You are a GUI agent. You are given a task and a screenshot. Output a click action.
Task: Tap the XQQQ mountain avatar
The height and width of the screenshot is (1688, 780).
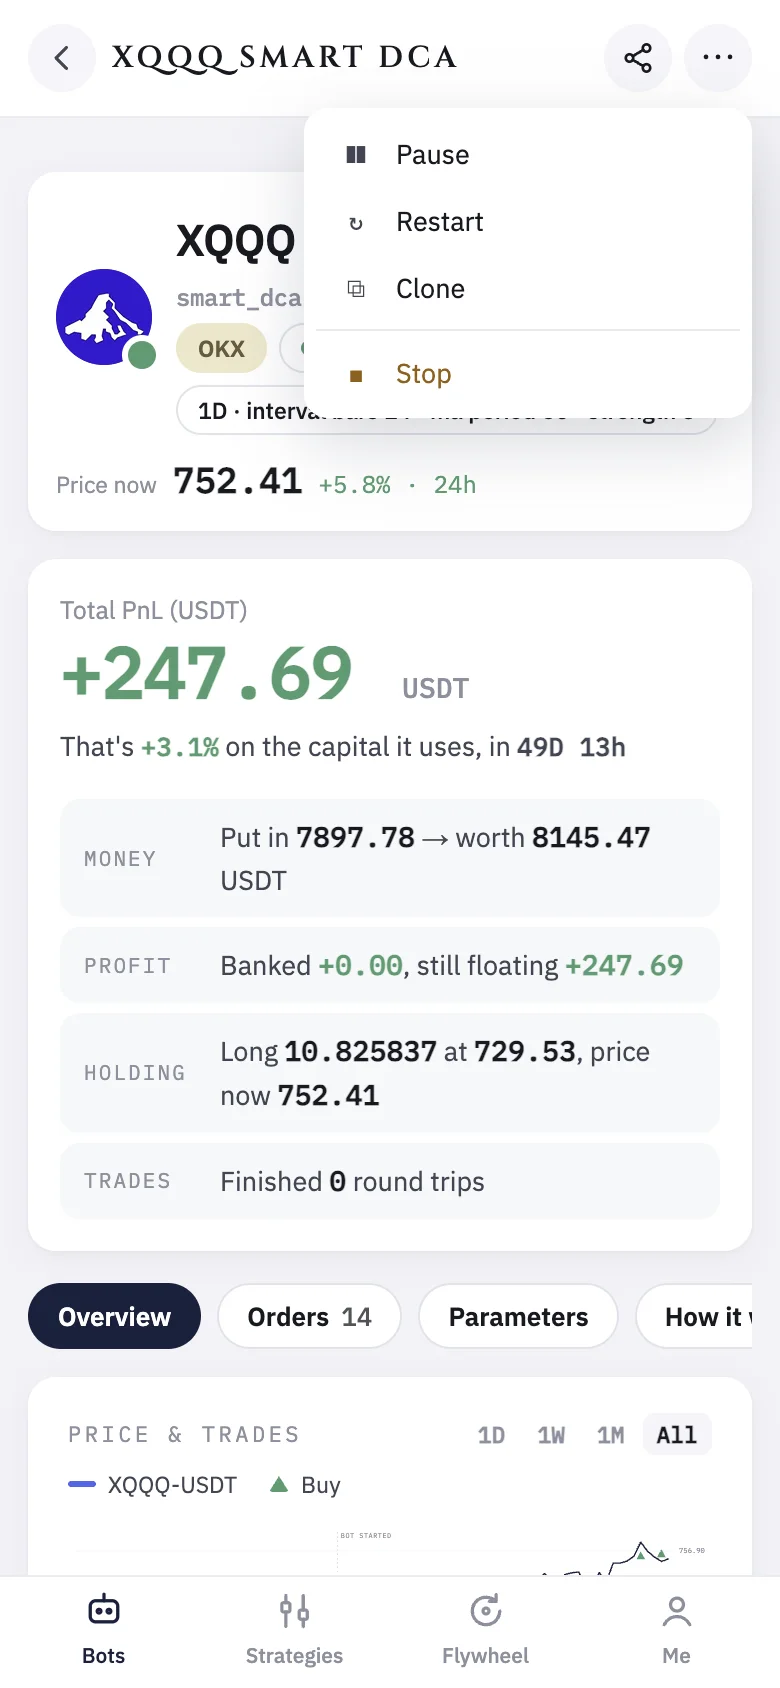[104, 317]
